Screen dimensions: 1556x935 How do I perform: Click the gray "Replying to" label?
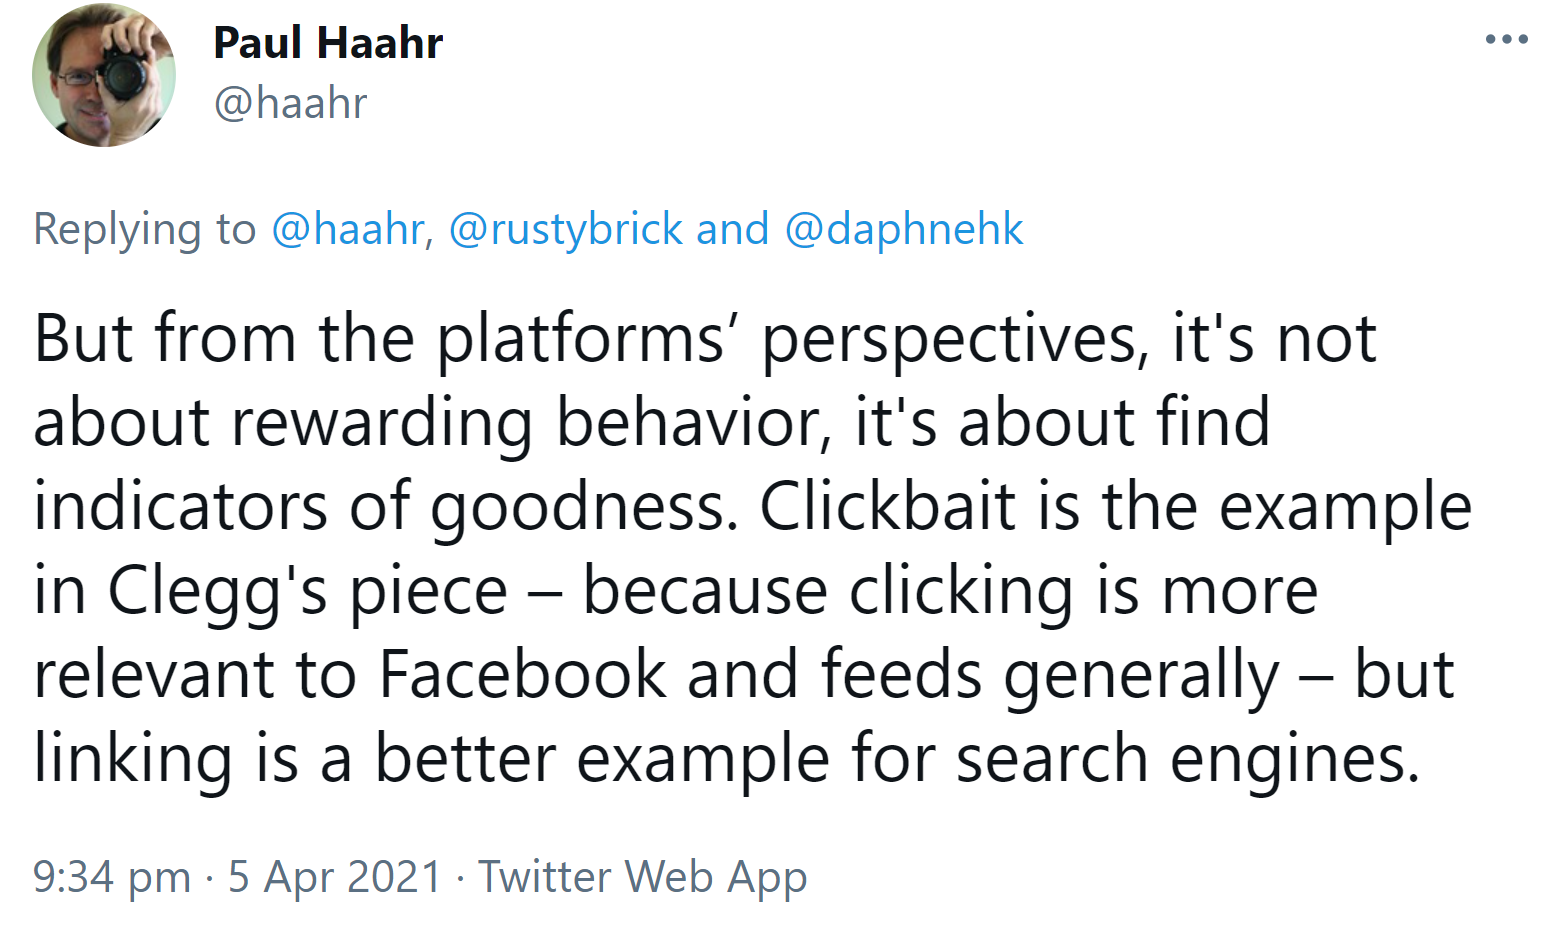pos(145,229)
